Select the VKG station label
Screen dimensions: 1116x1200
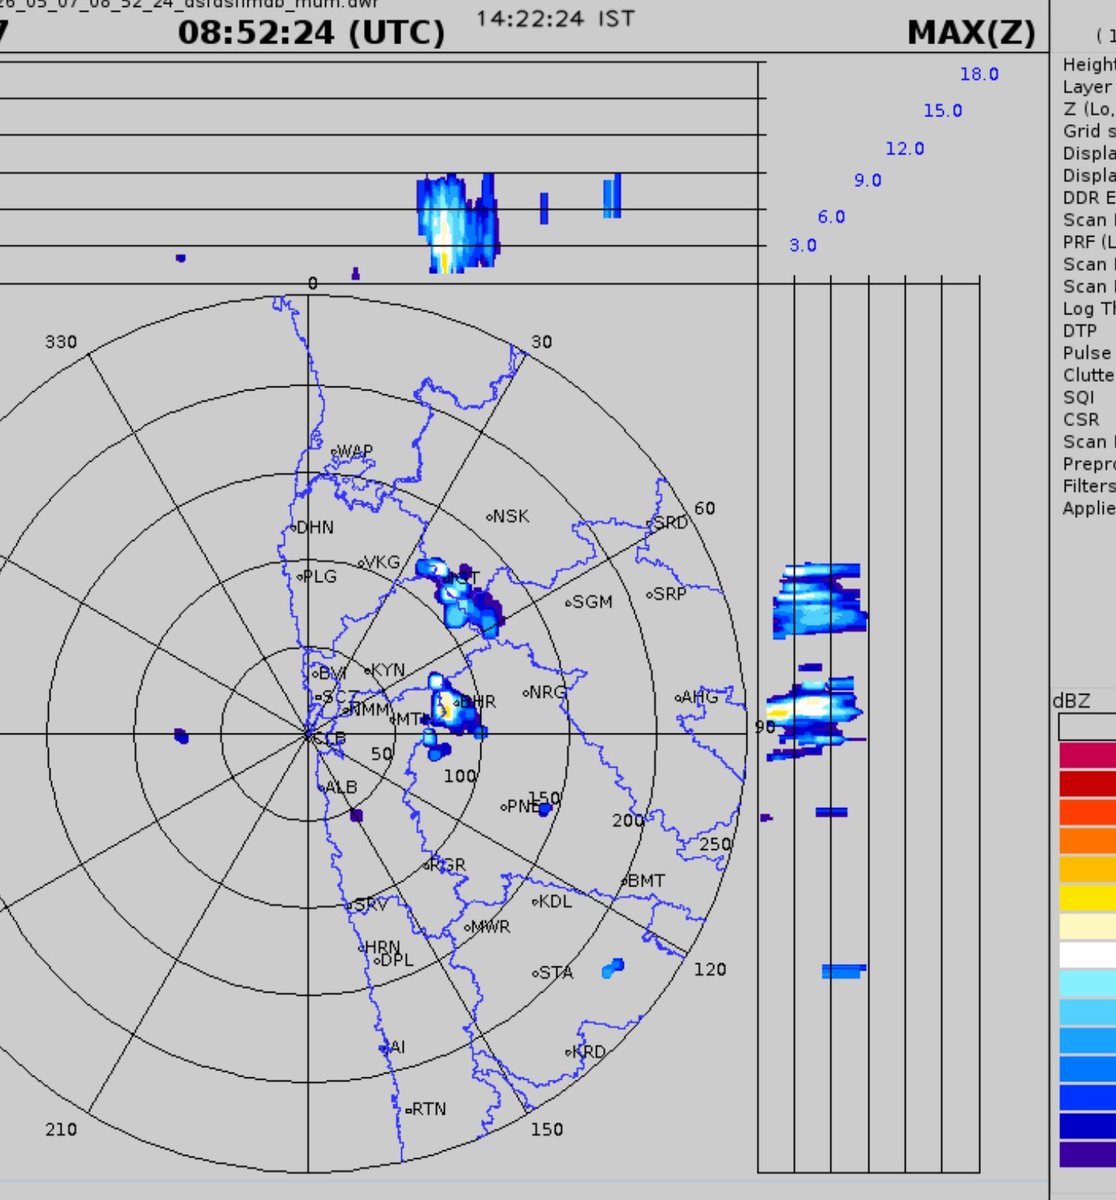tap(381, 563)
